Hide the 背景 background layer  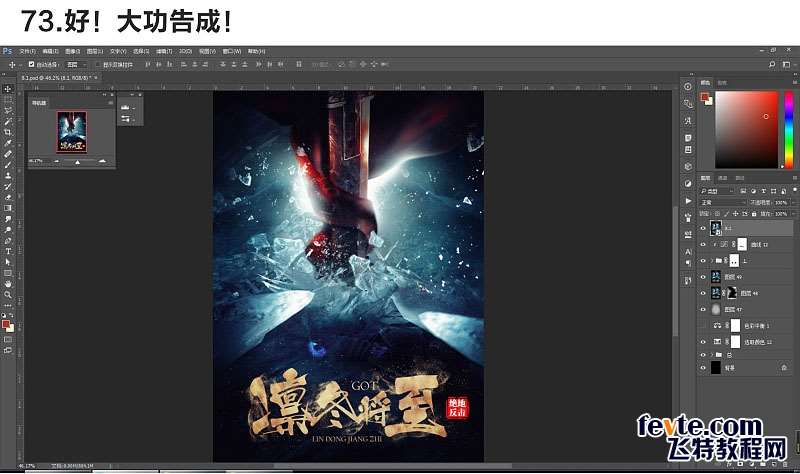point(703,367)
